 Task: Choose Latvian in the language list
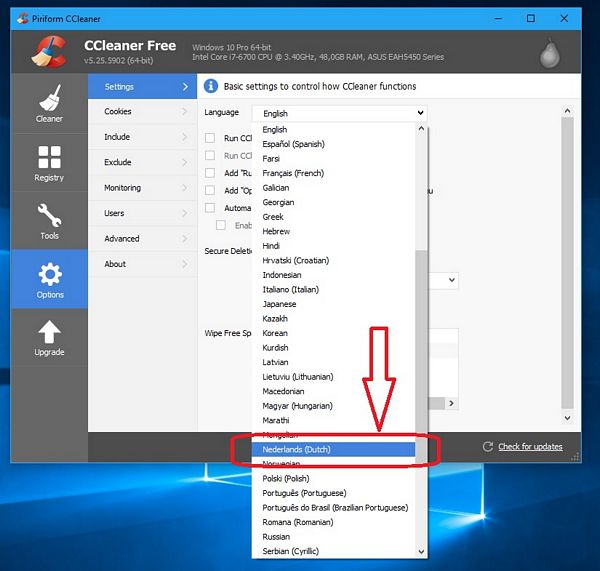[333, 362]
